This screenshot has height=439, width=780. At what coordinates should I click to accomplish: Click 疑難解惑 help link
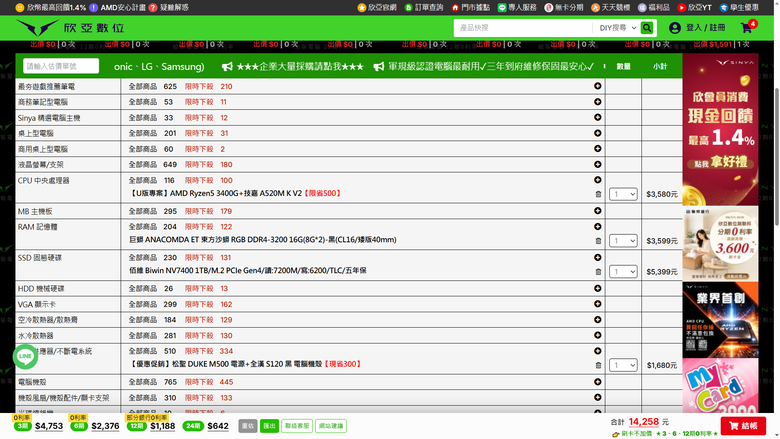(x=169, y=7)
